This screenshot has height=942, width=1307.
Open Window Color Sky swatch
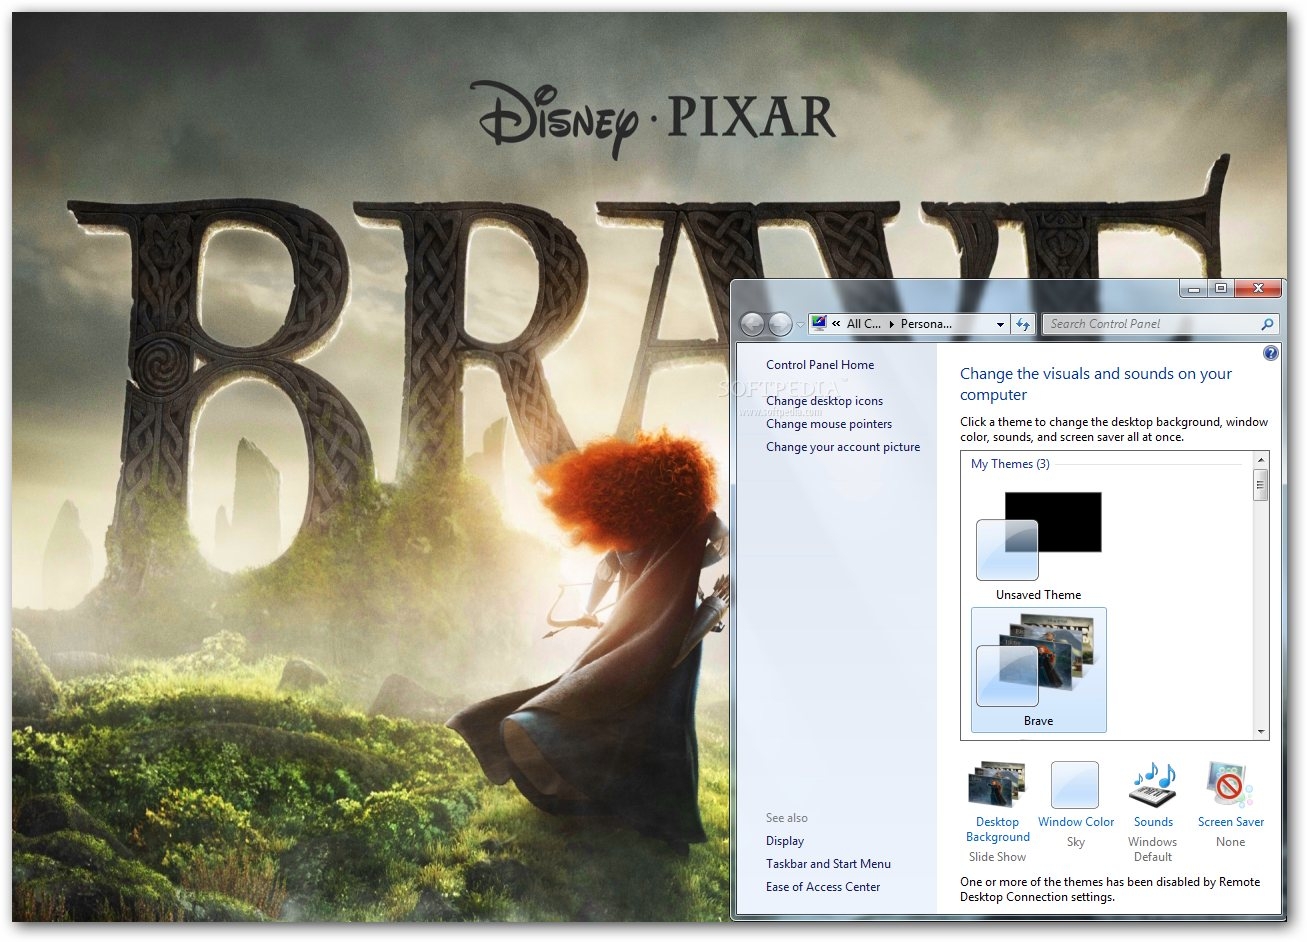tap(1075, 785)
